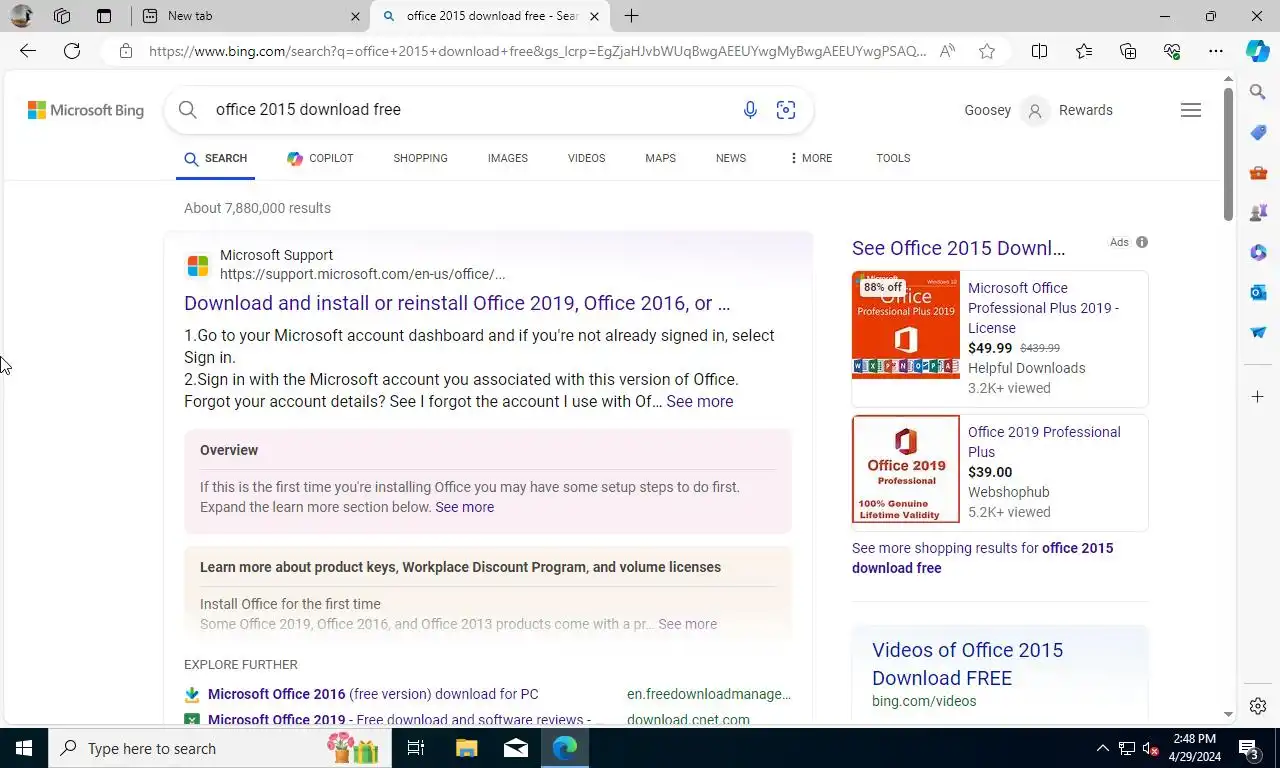Open the Workspaces button

[62, 16]
